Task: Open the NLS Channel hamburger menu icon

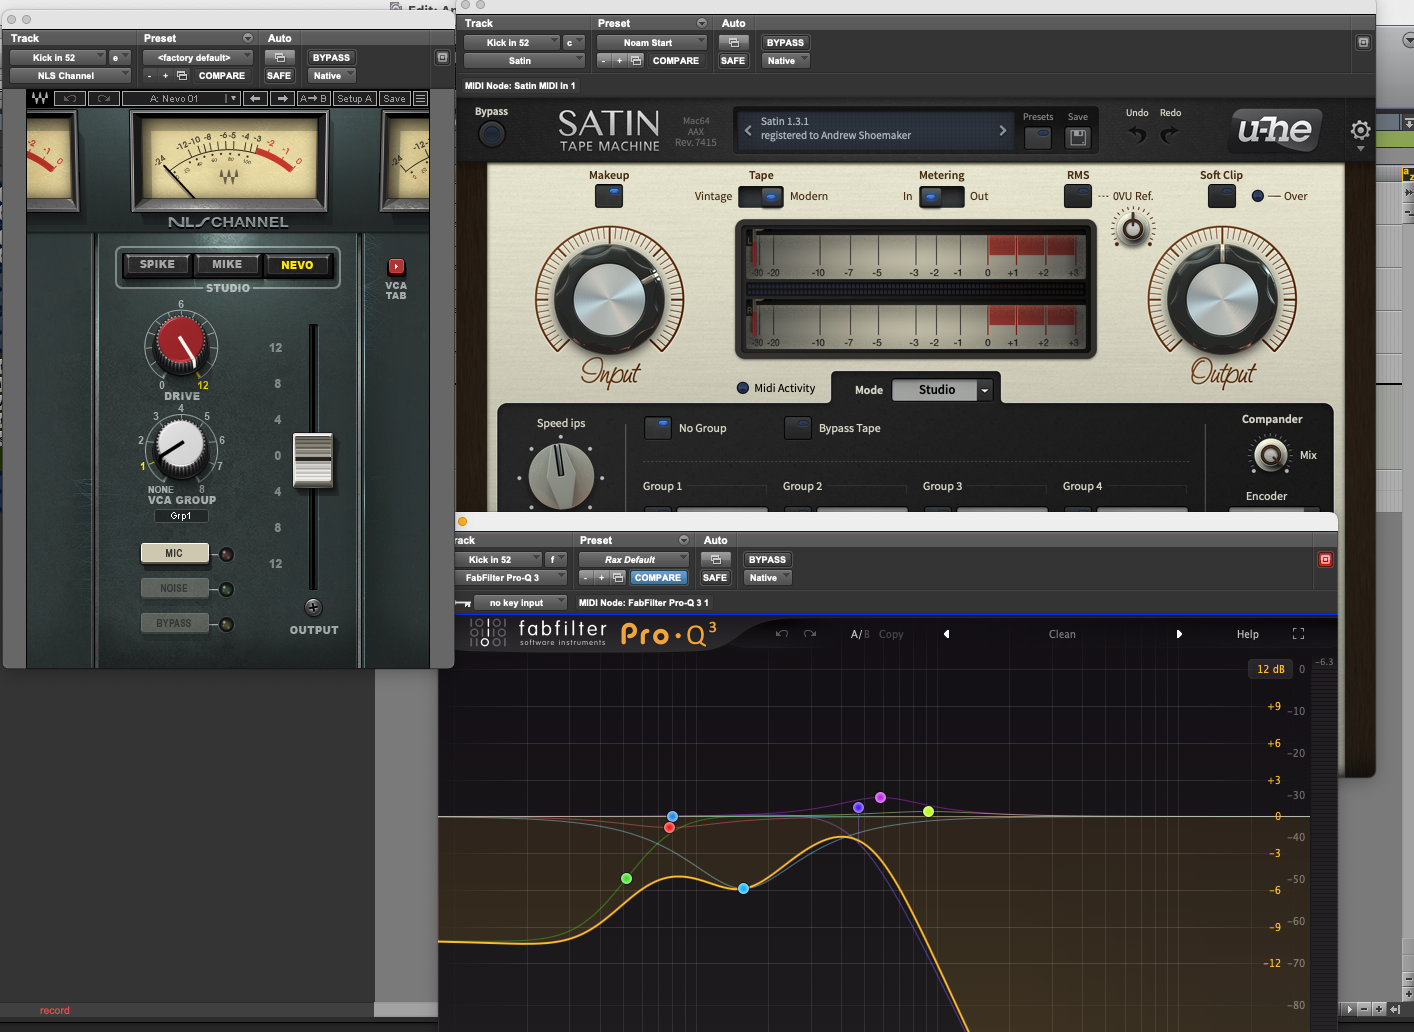Action: [420, 98]
